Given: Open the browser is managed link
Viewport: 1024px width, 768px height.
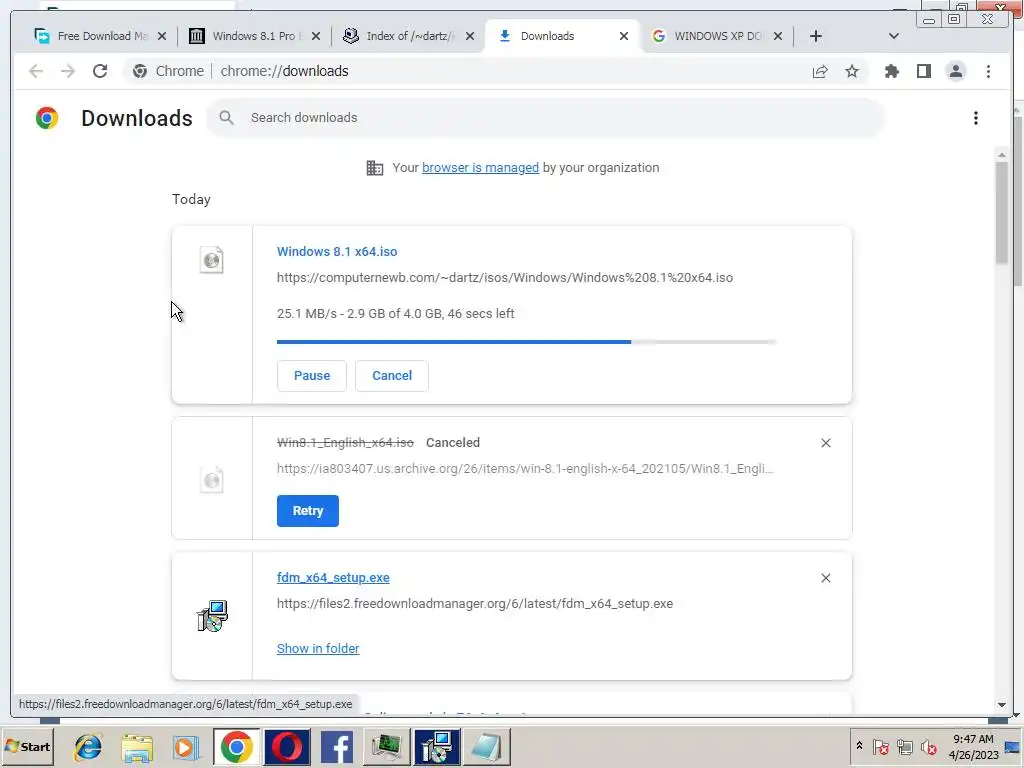Looking at the screenshot, I should (480, 168).
